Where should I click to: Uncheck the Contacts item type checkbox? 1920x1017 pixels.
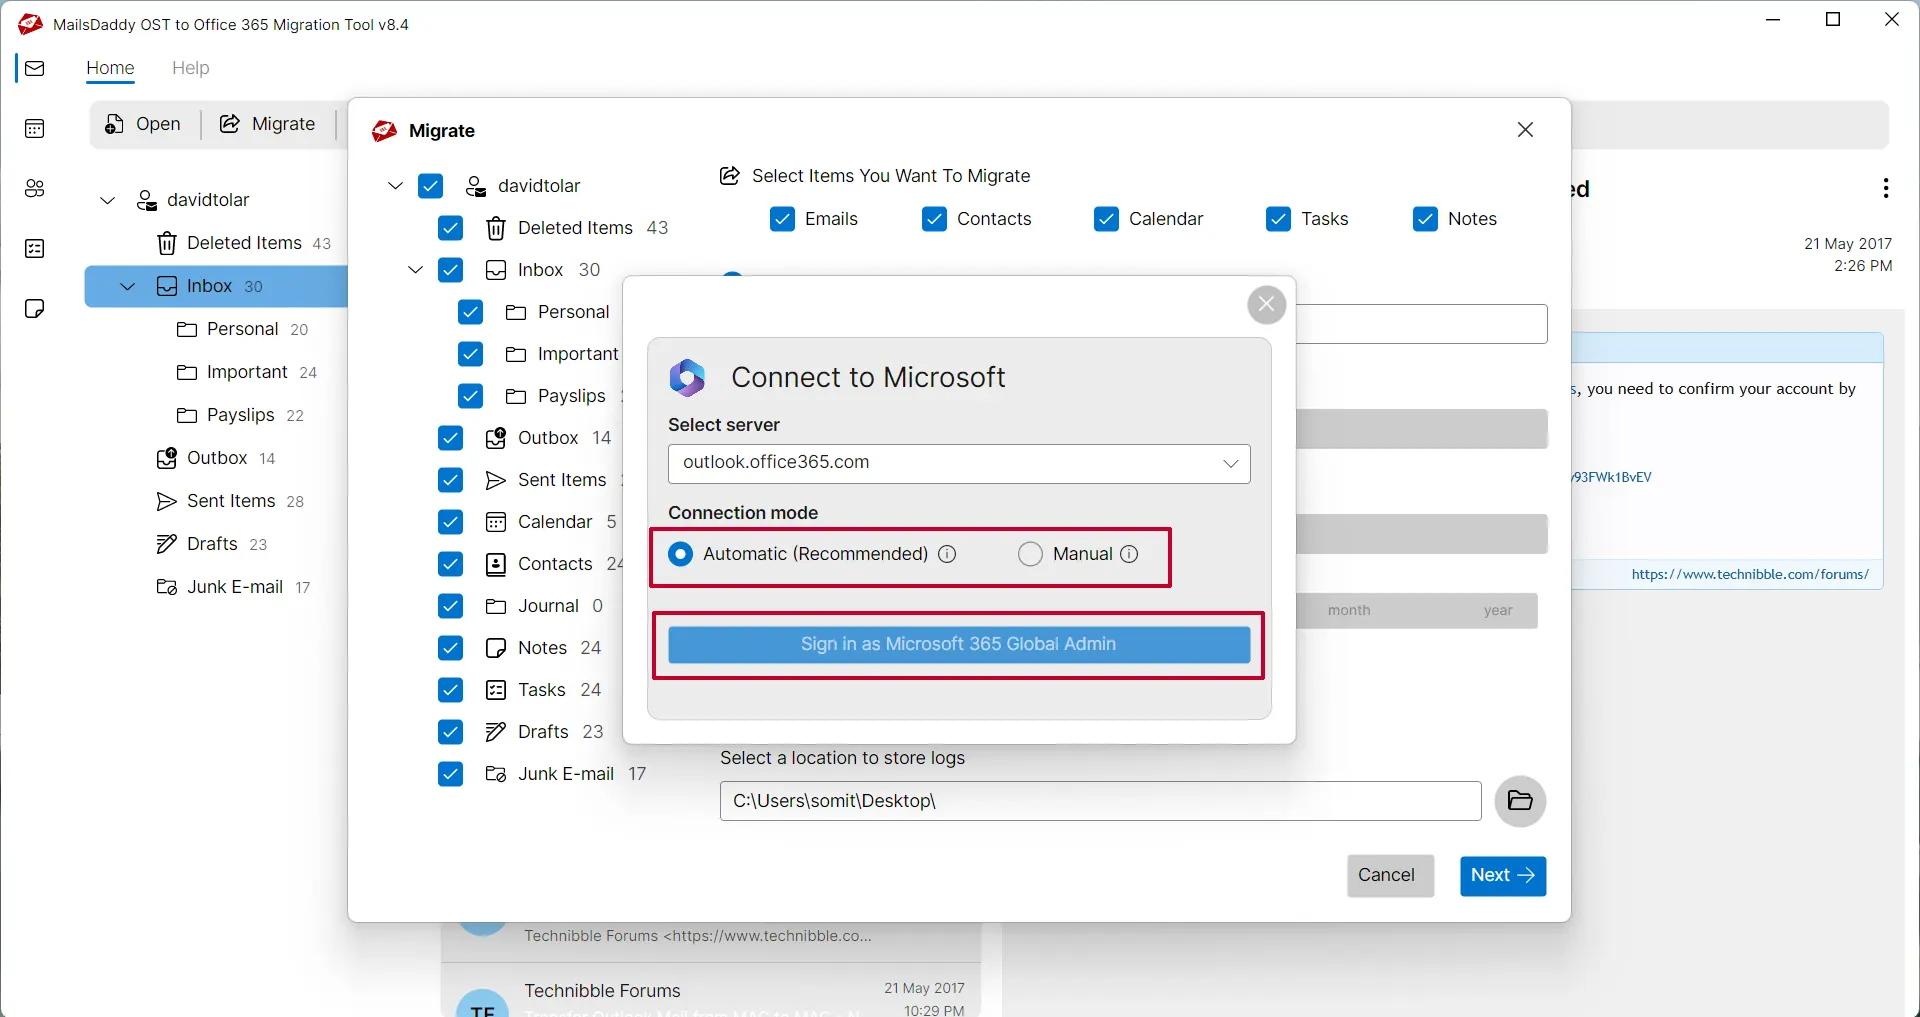pos(934,219)
